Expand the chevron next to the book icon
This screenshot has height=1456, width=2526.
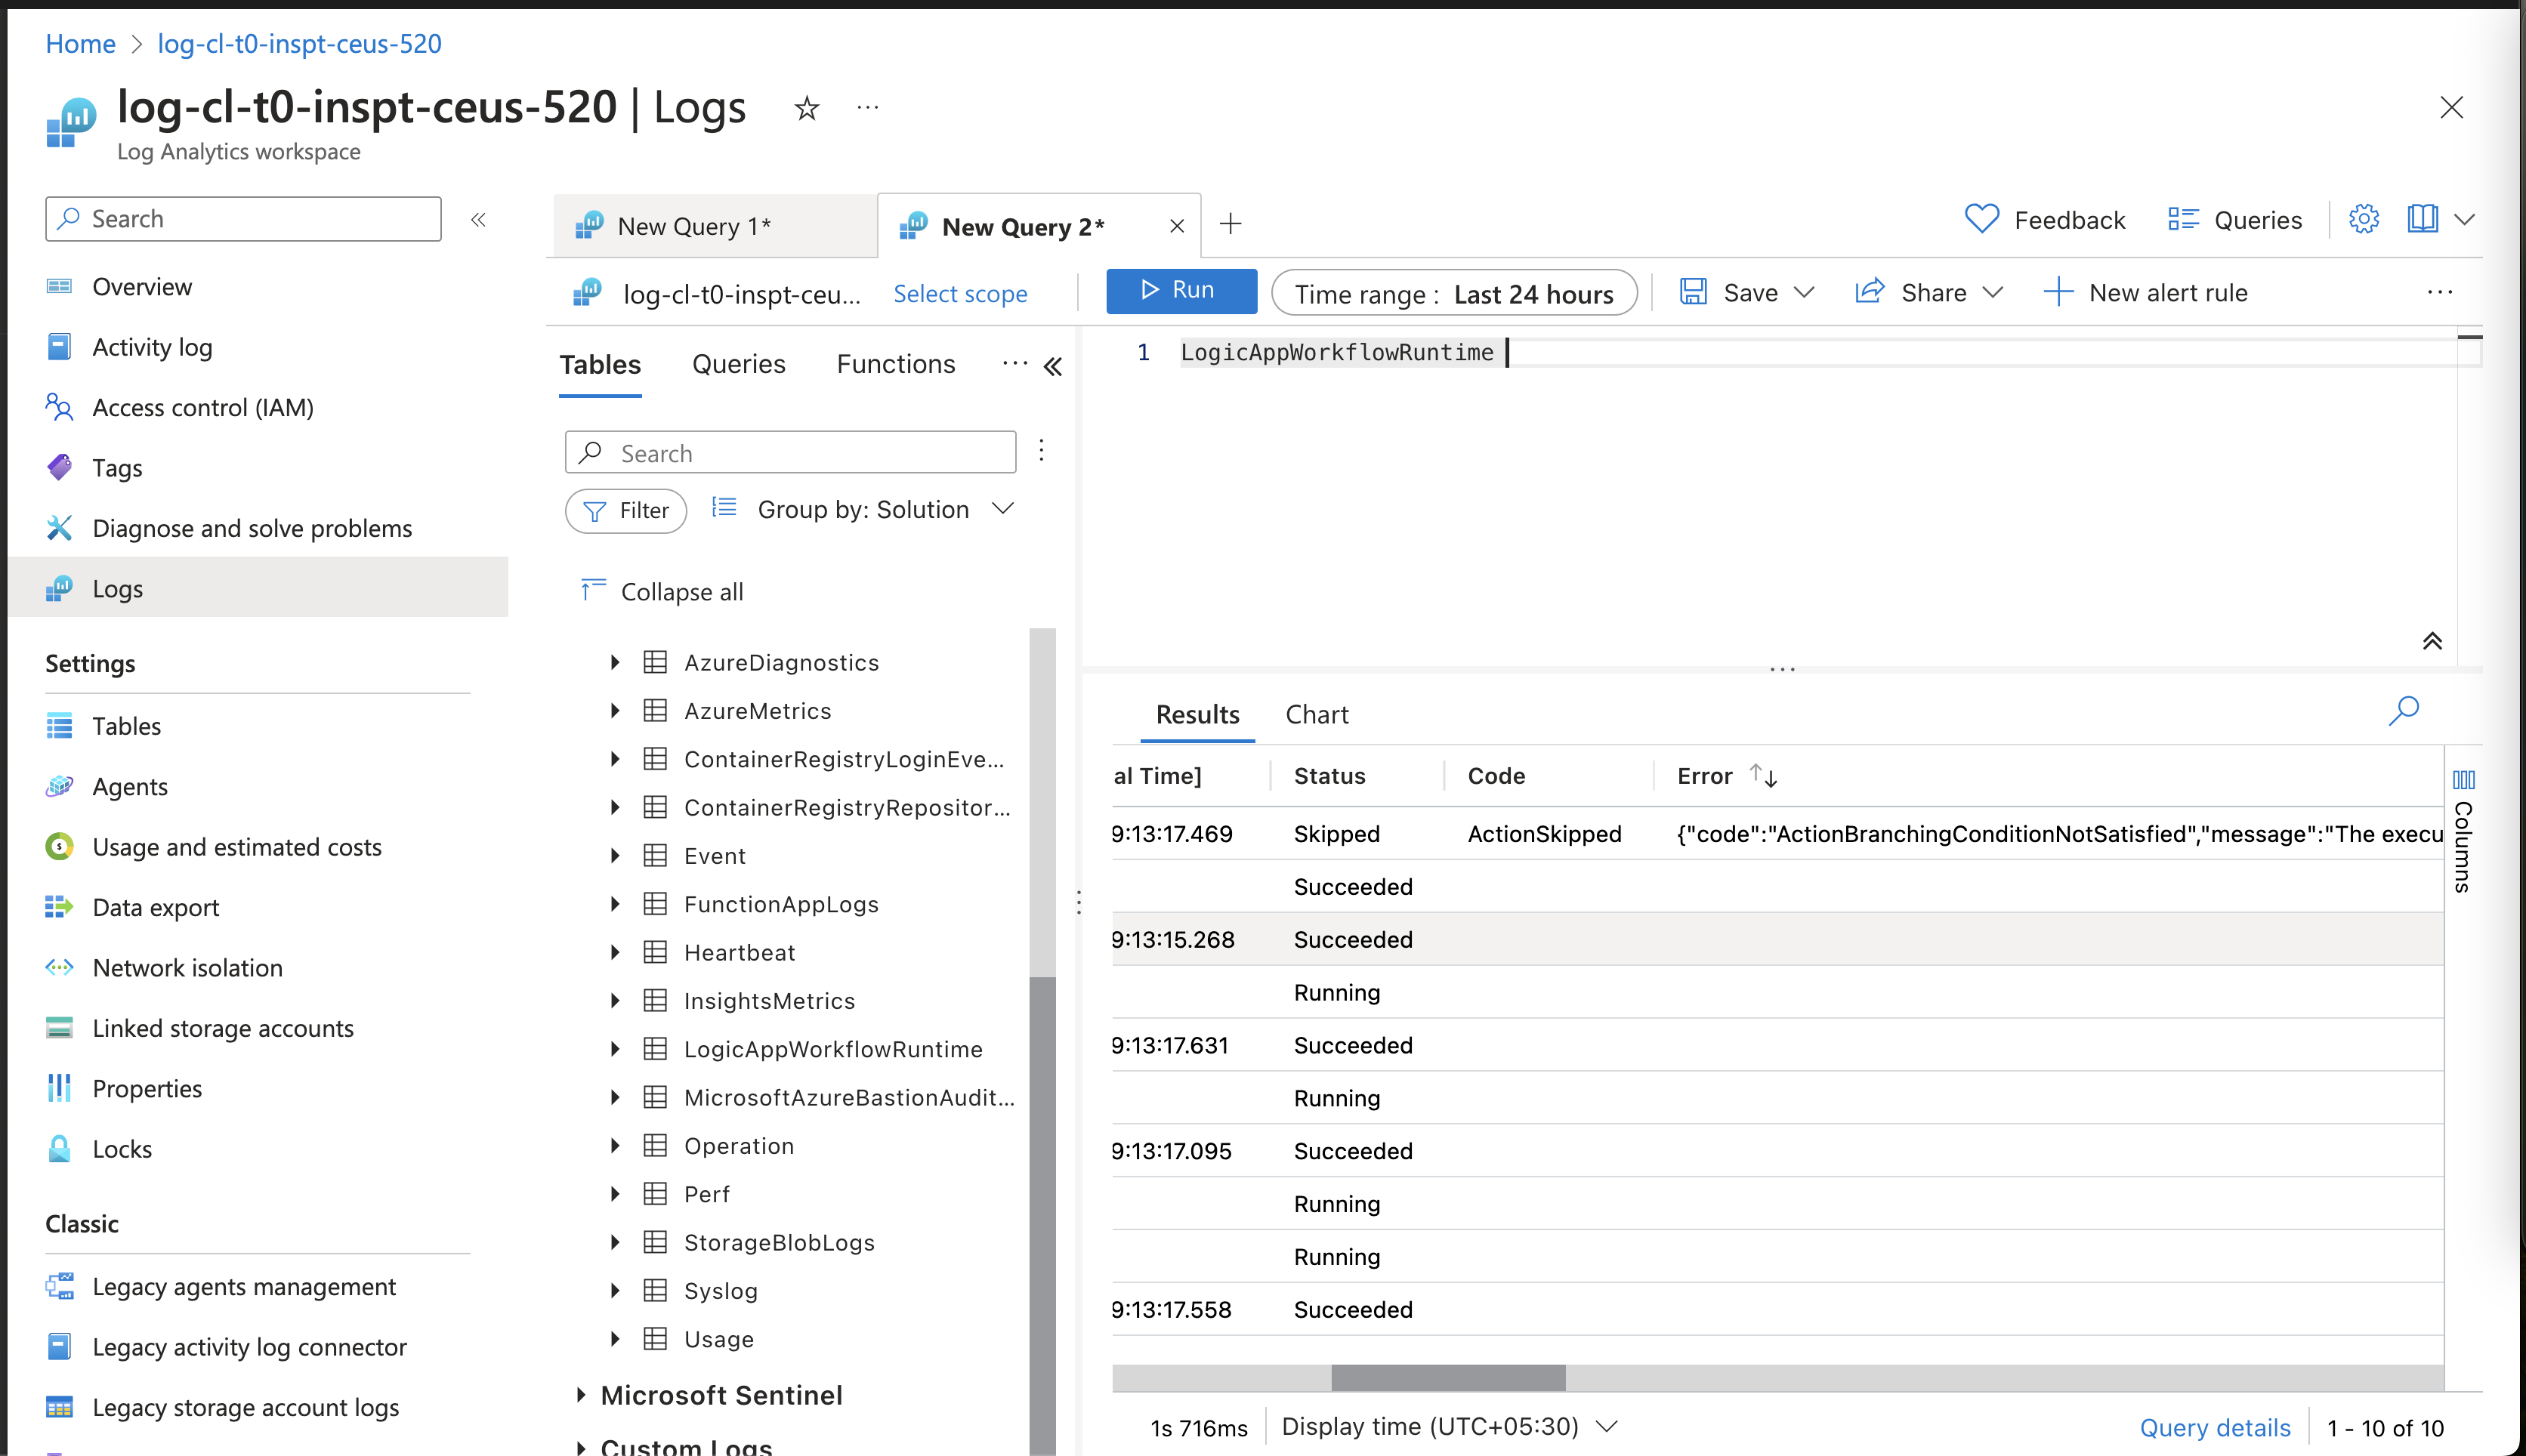(x=2465, y=219)
